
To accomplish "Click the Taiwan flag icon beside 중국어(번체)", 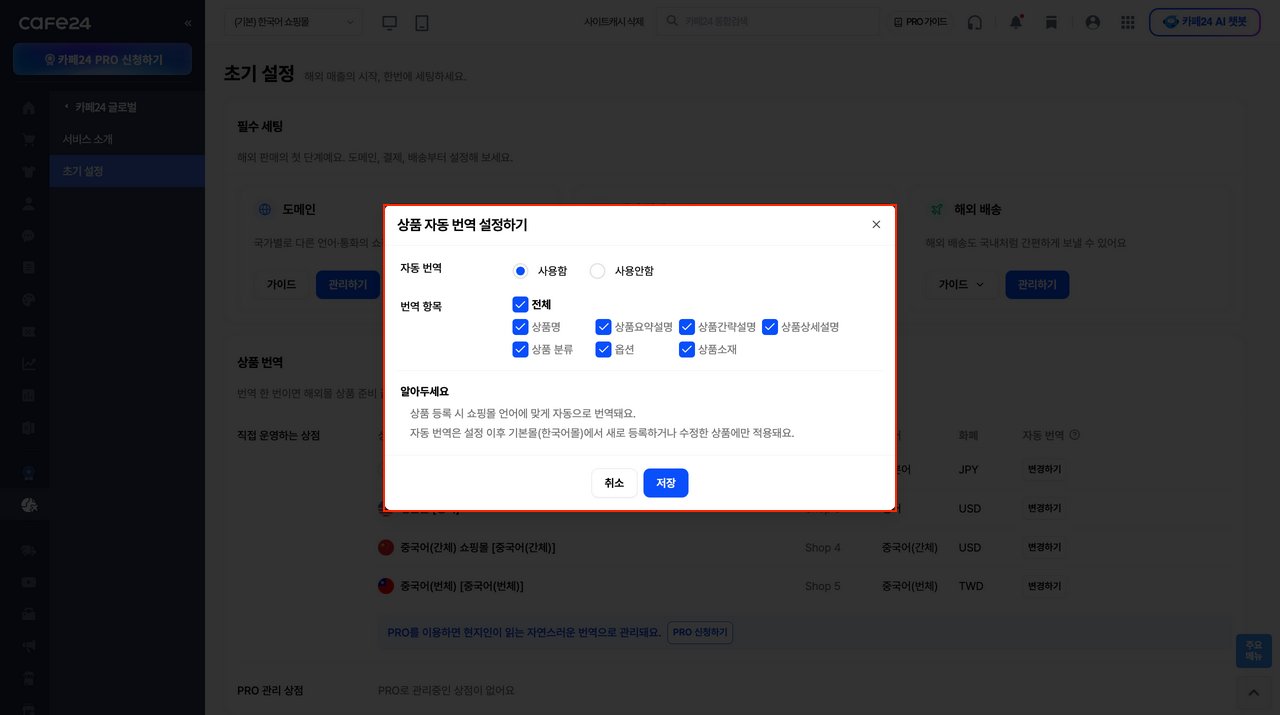I will [x=386, y=586].
